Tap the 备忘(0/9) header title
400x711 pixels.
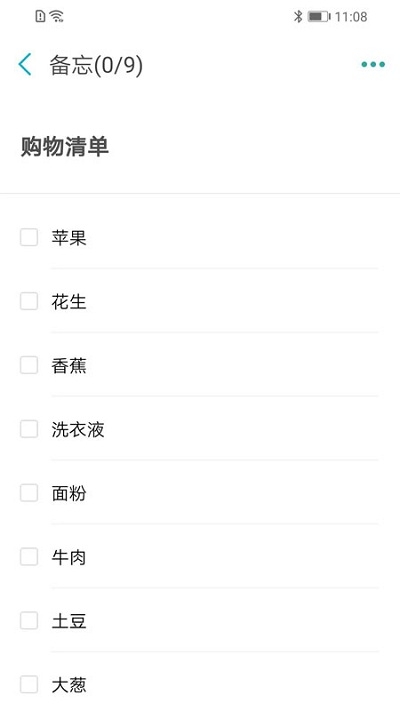click(96, 65)
